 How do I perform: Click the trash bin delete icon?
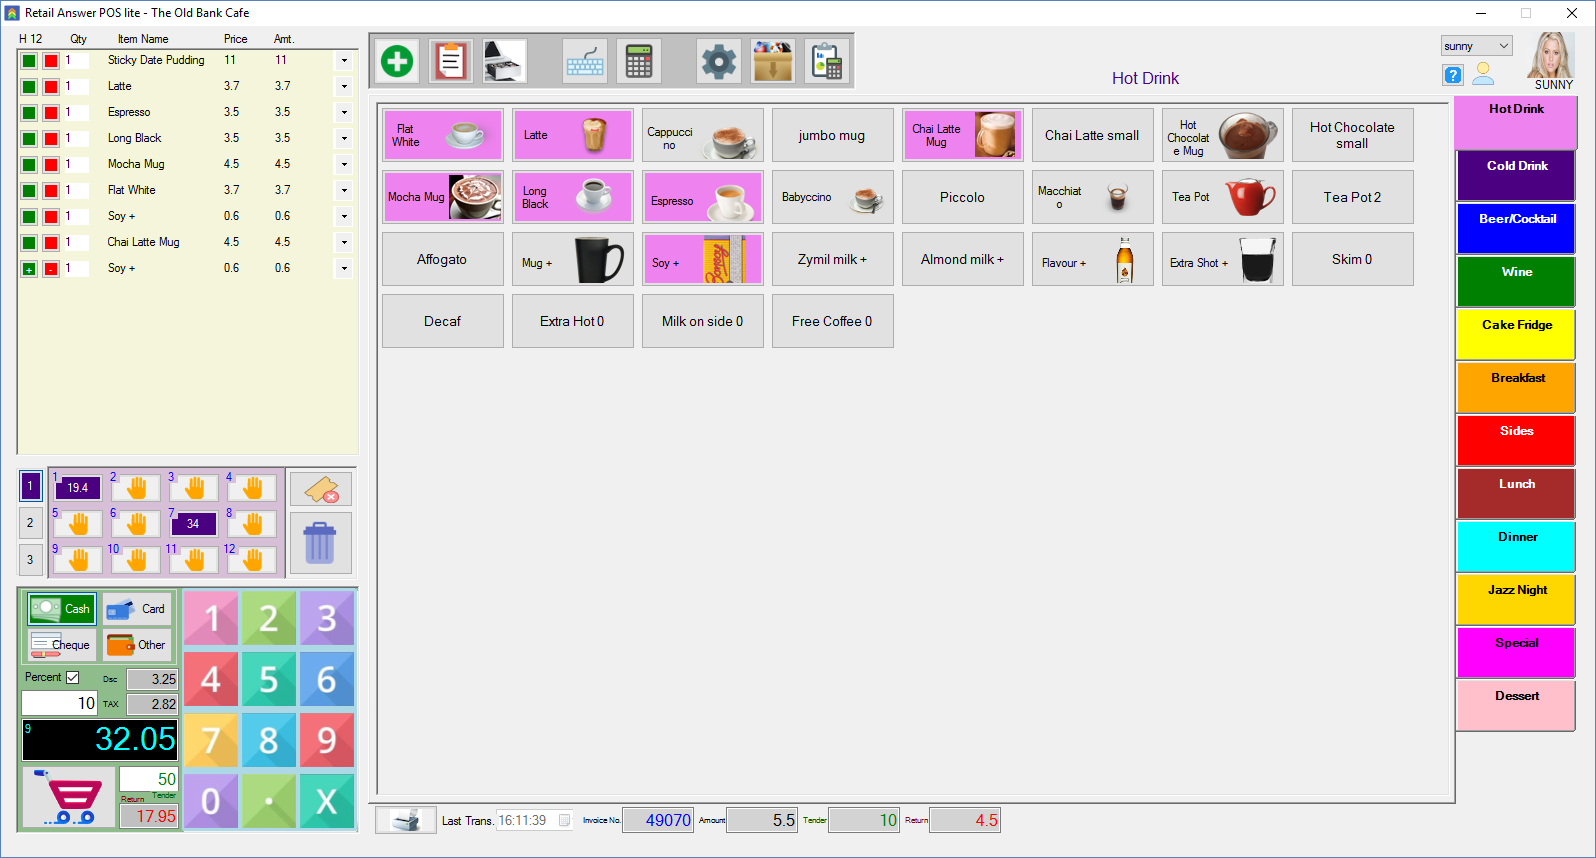pyautogui.click(x=320, y=543)
